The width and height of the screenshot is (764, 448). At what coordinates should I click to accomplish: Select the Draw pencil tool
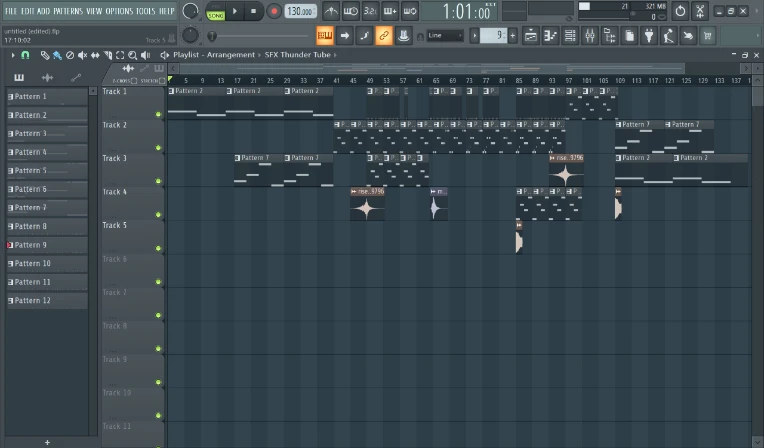pos(44,55)
